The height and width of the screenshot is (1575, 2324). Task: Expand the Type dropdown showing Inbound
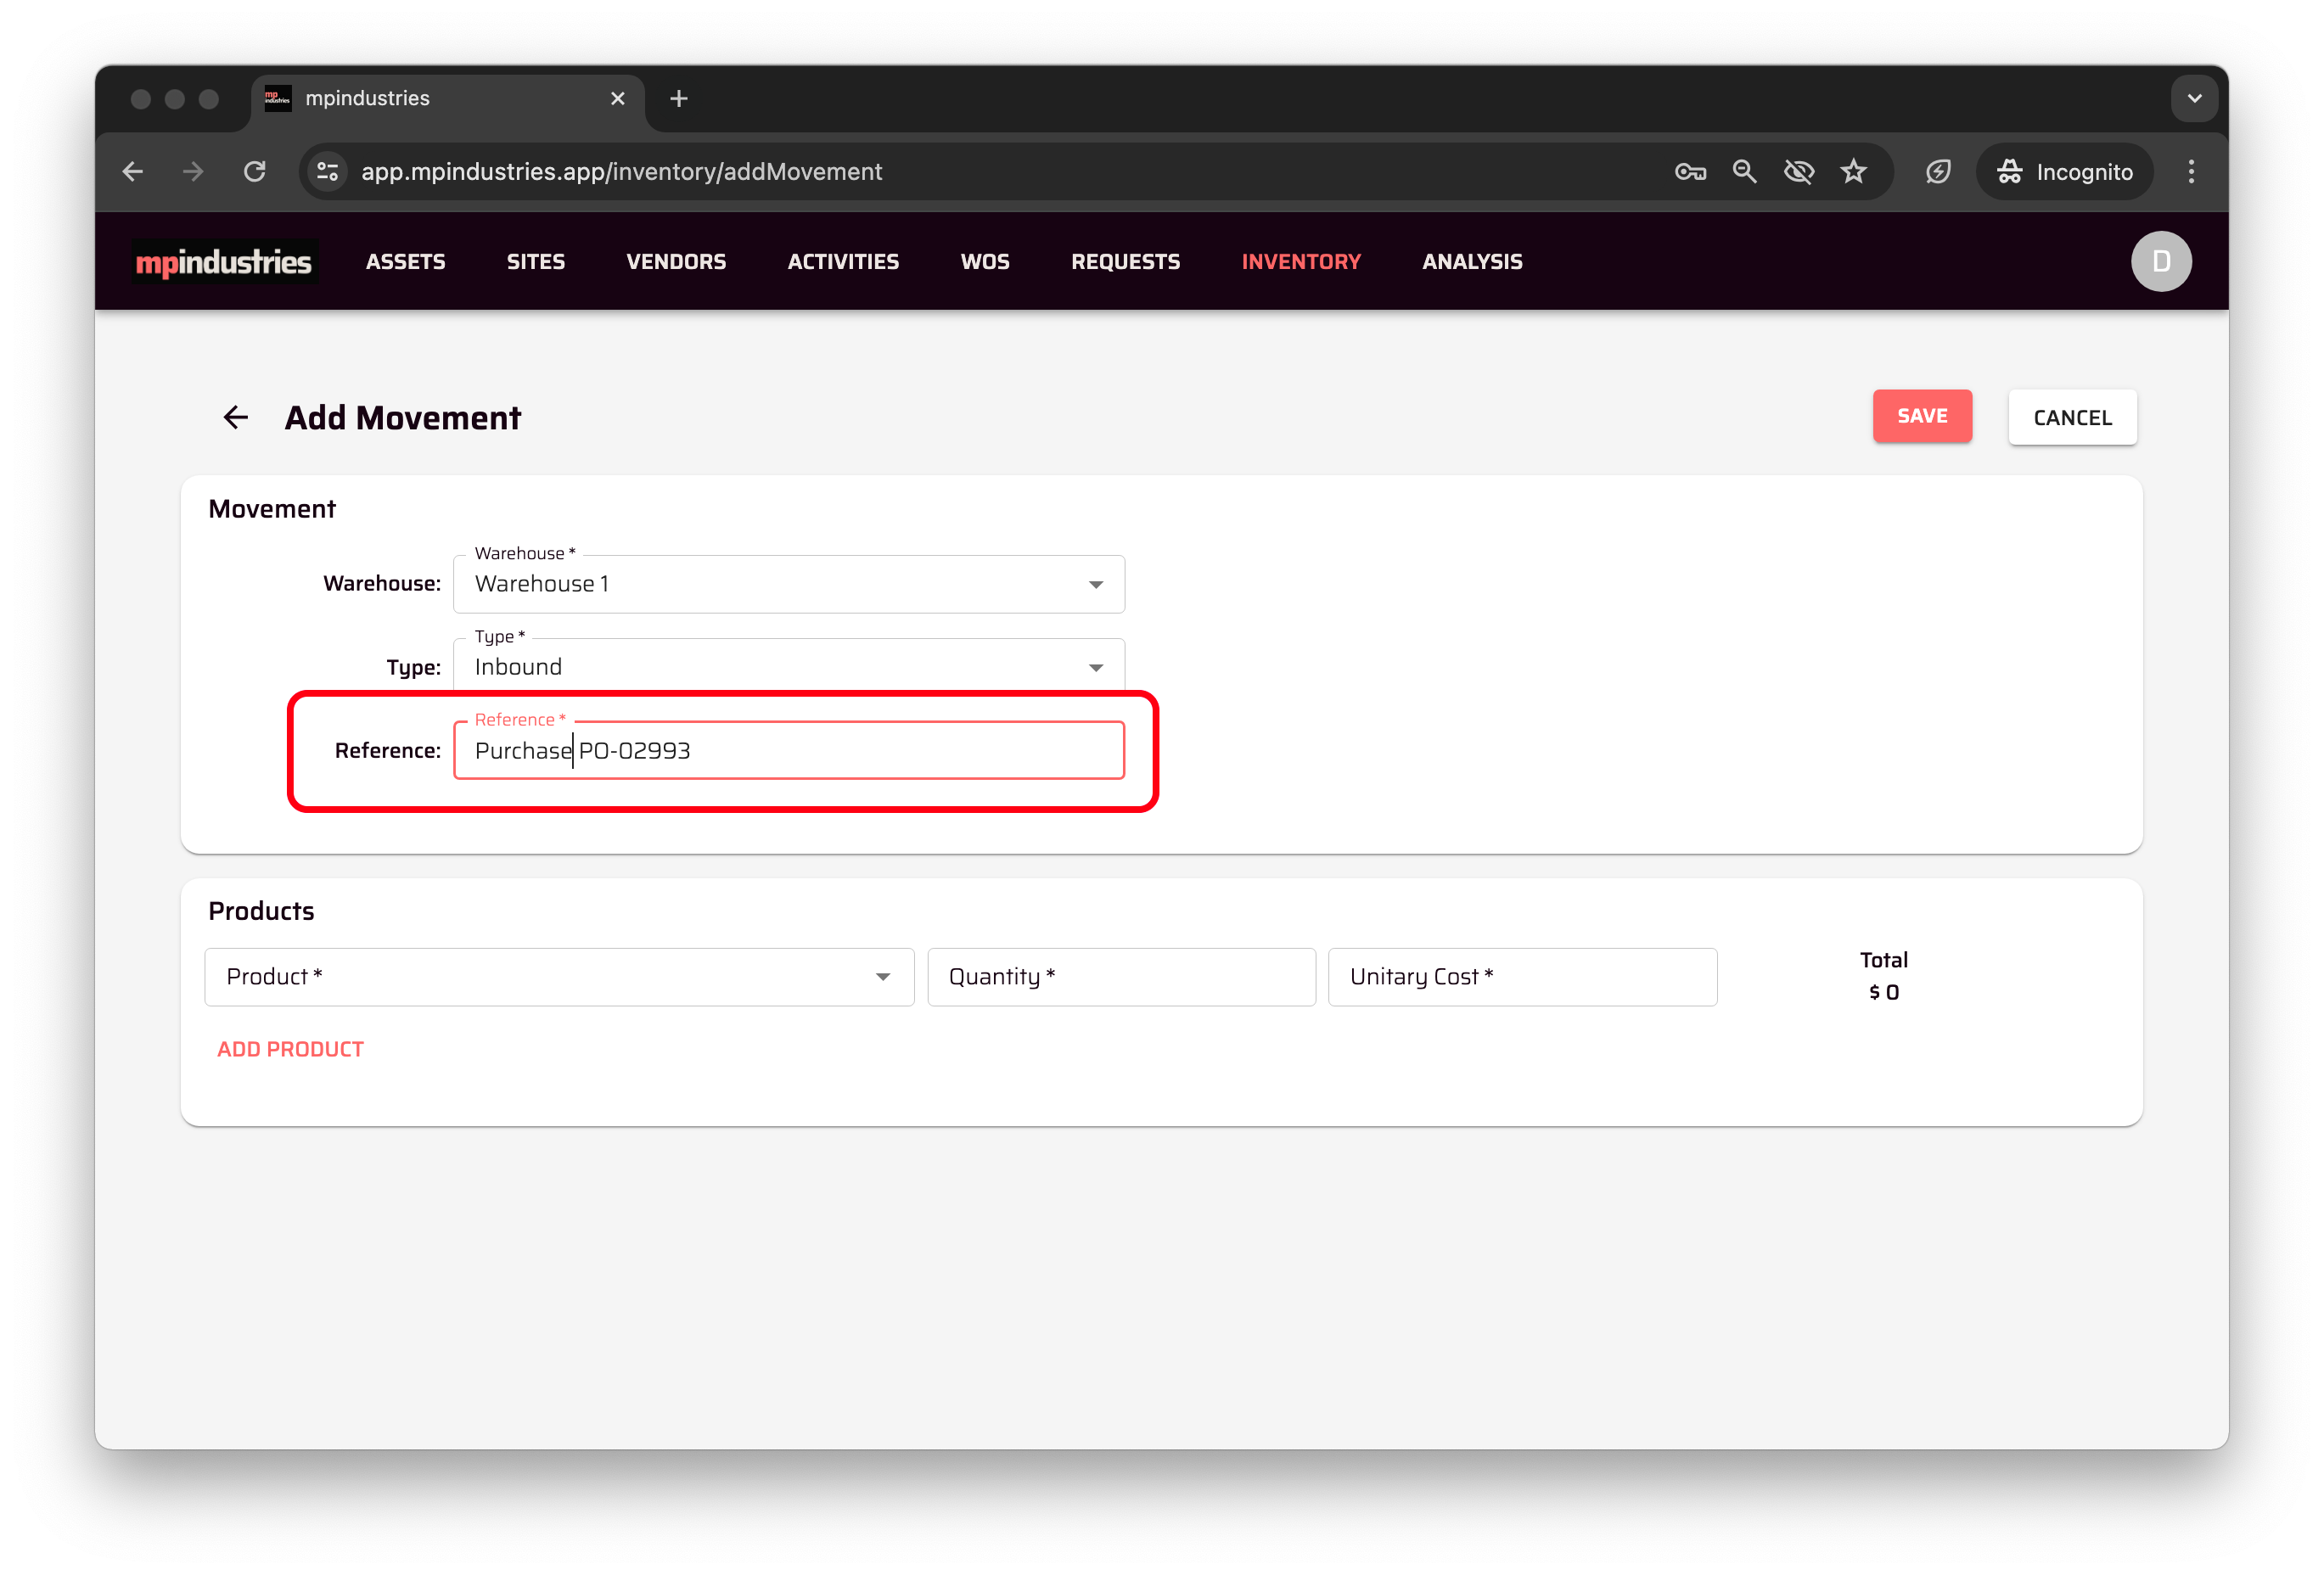pyautogui.click(x=788, y=667)
